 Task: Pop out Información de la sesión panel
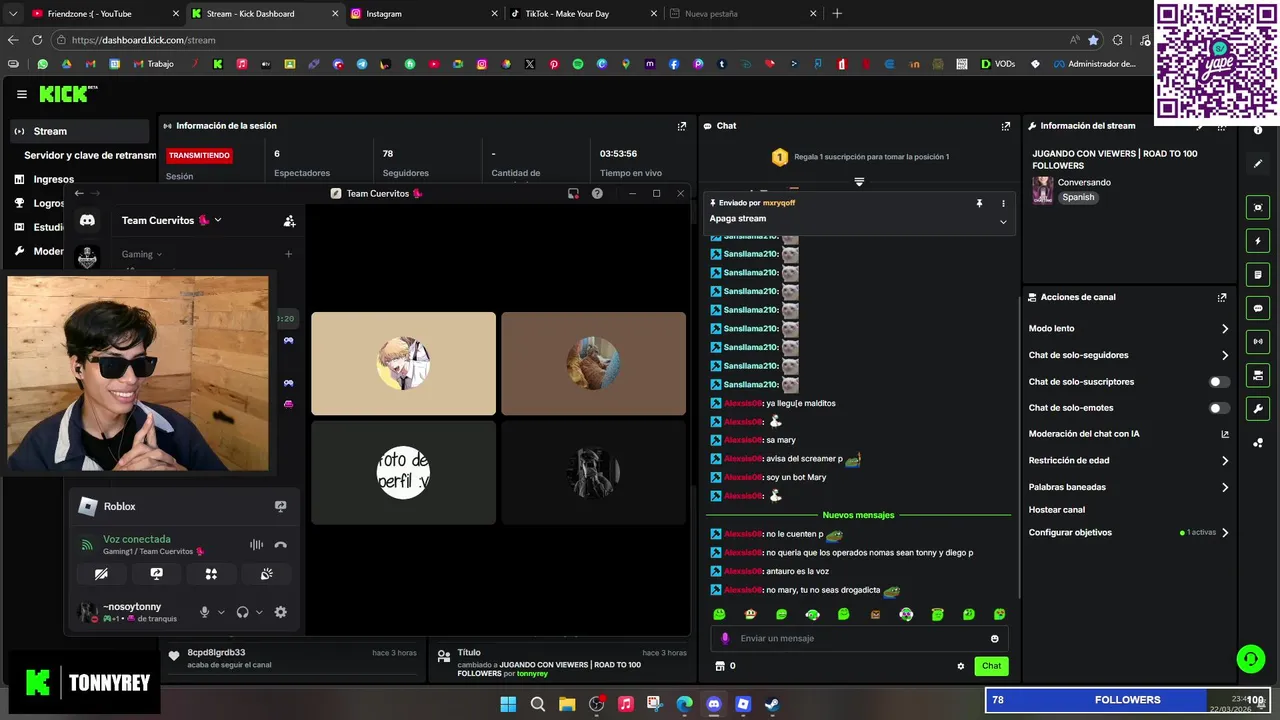(682, 126)
